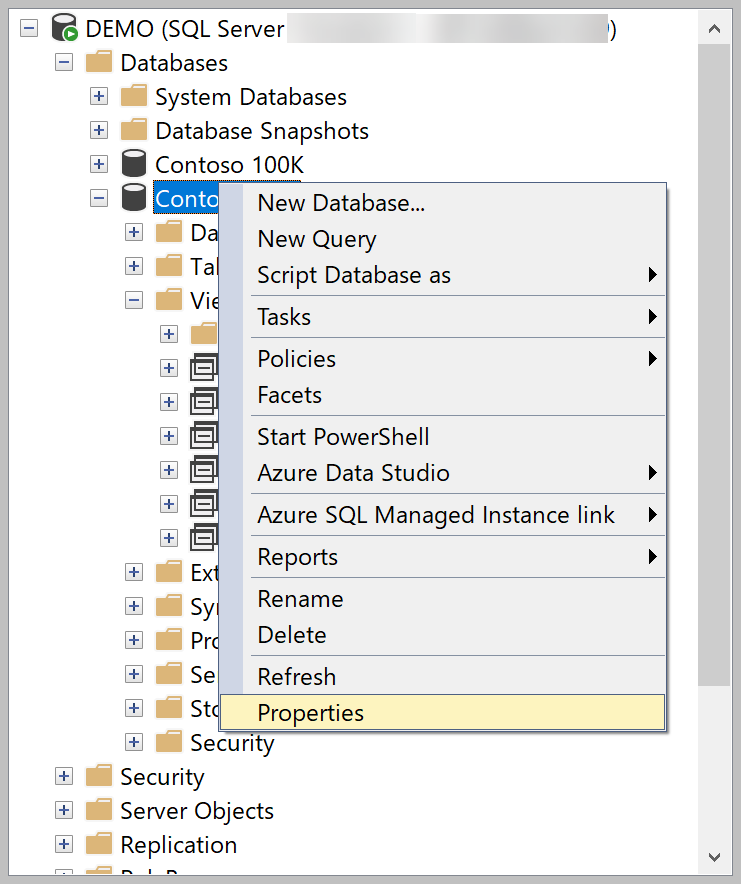Viewport: 741px width, 884px height.
Task: Open the Azure Data Studio submenu
Action: (442, 473)
